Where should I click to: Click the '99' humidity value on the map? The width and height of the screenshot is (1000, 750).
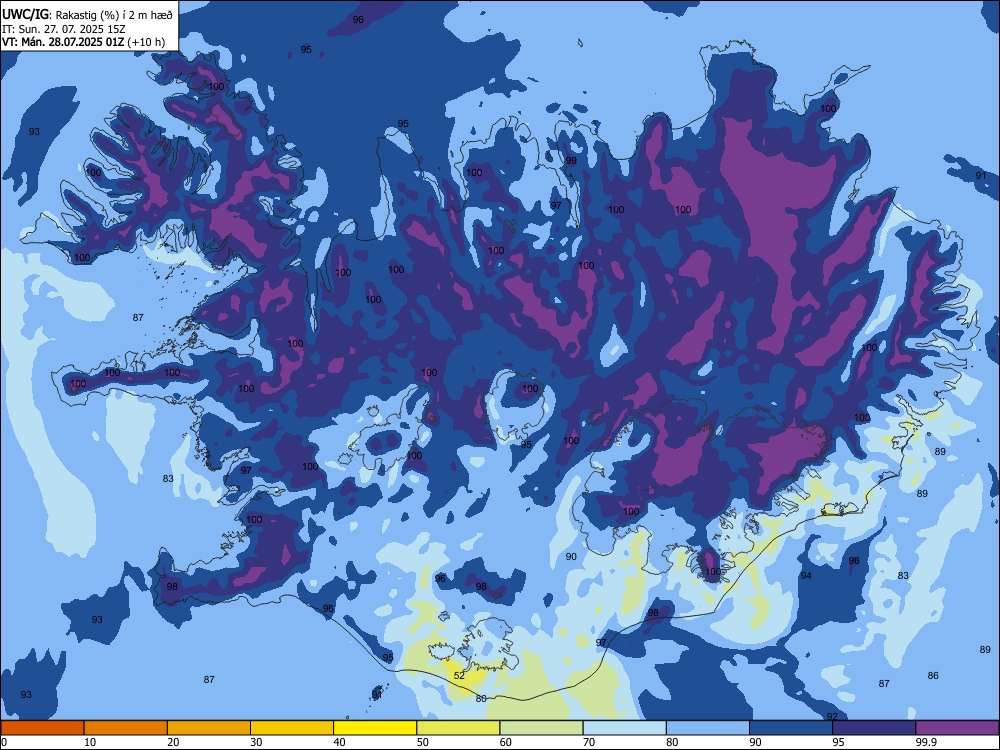click(571, 161)
